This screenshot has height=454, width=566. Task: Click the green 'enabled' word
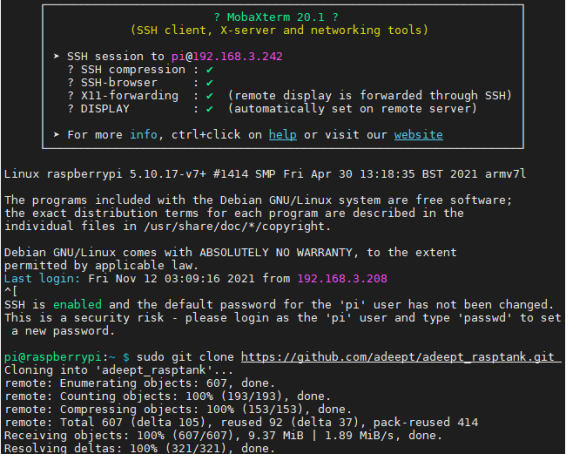(77, 304)
